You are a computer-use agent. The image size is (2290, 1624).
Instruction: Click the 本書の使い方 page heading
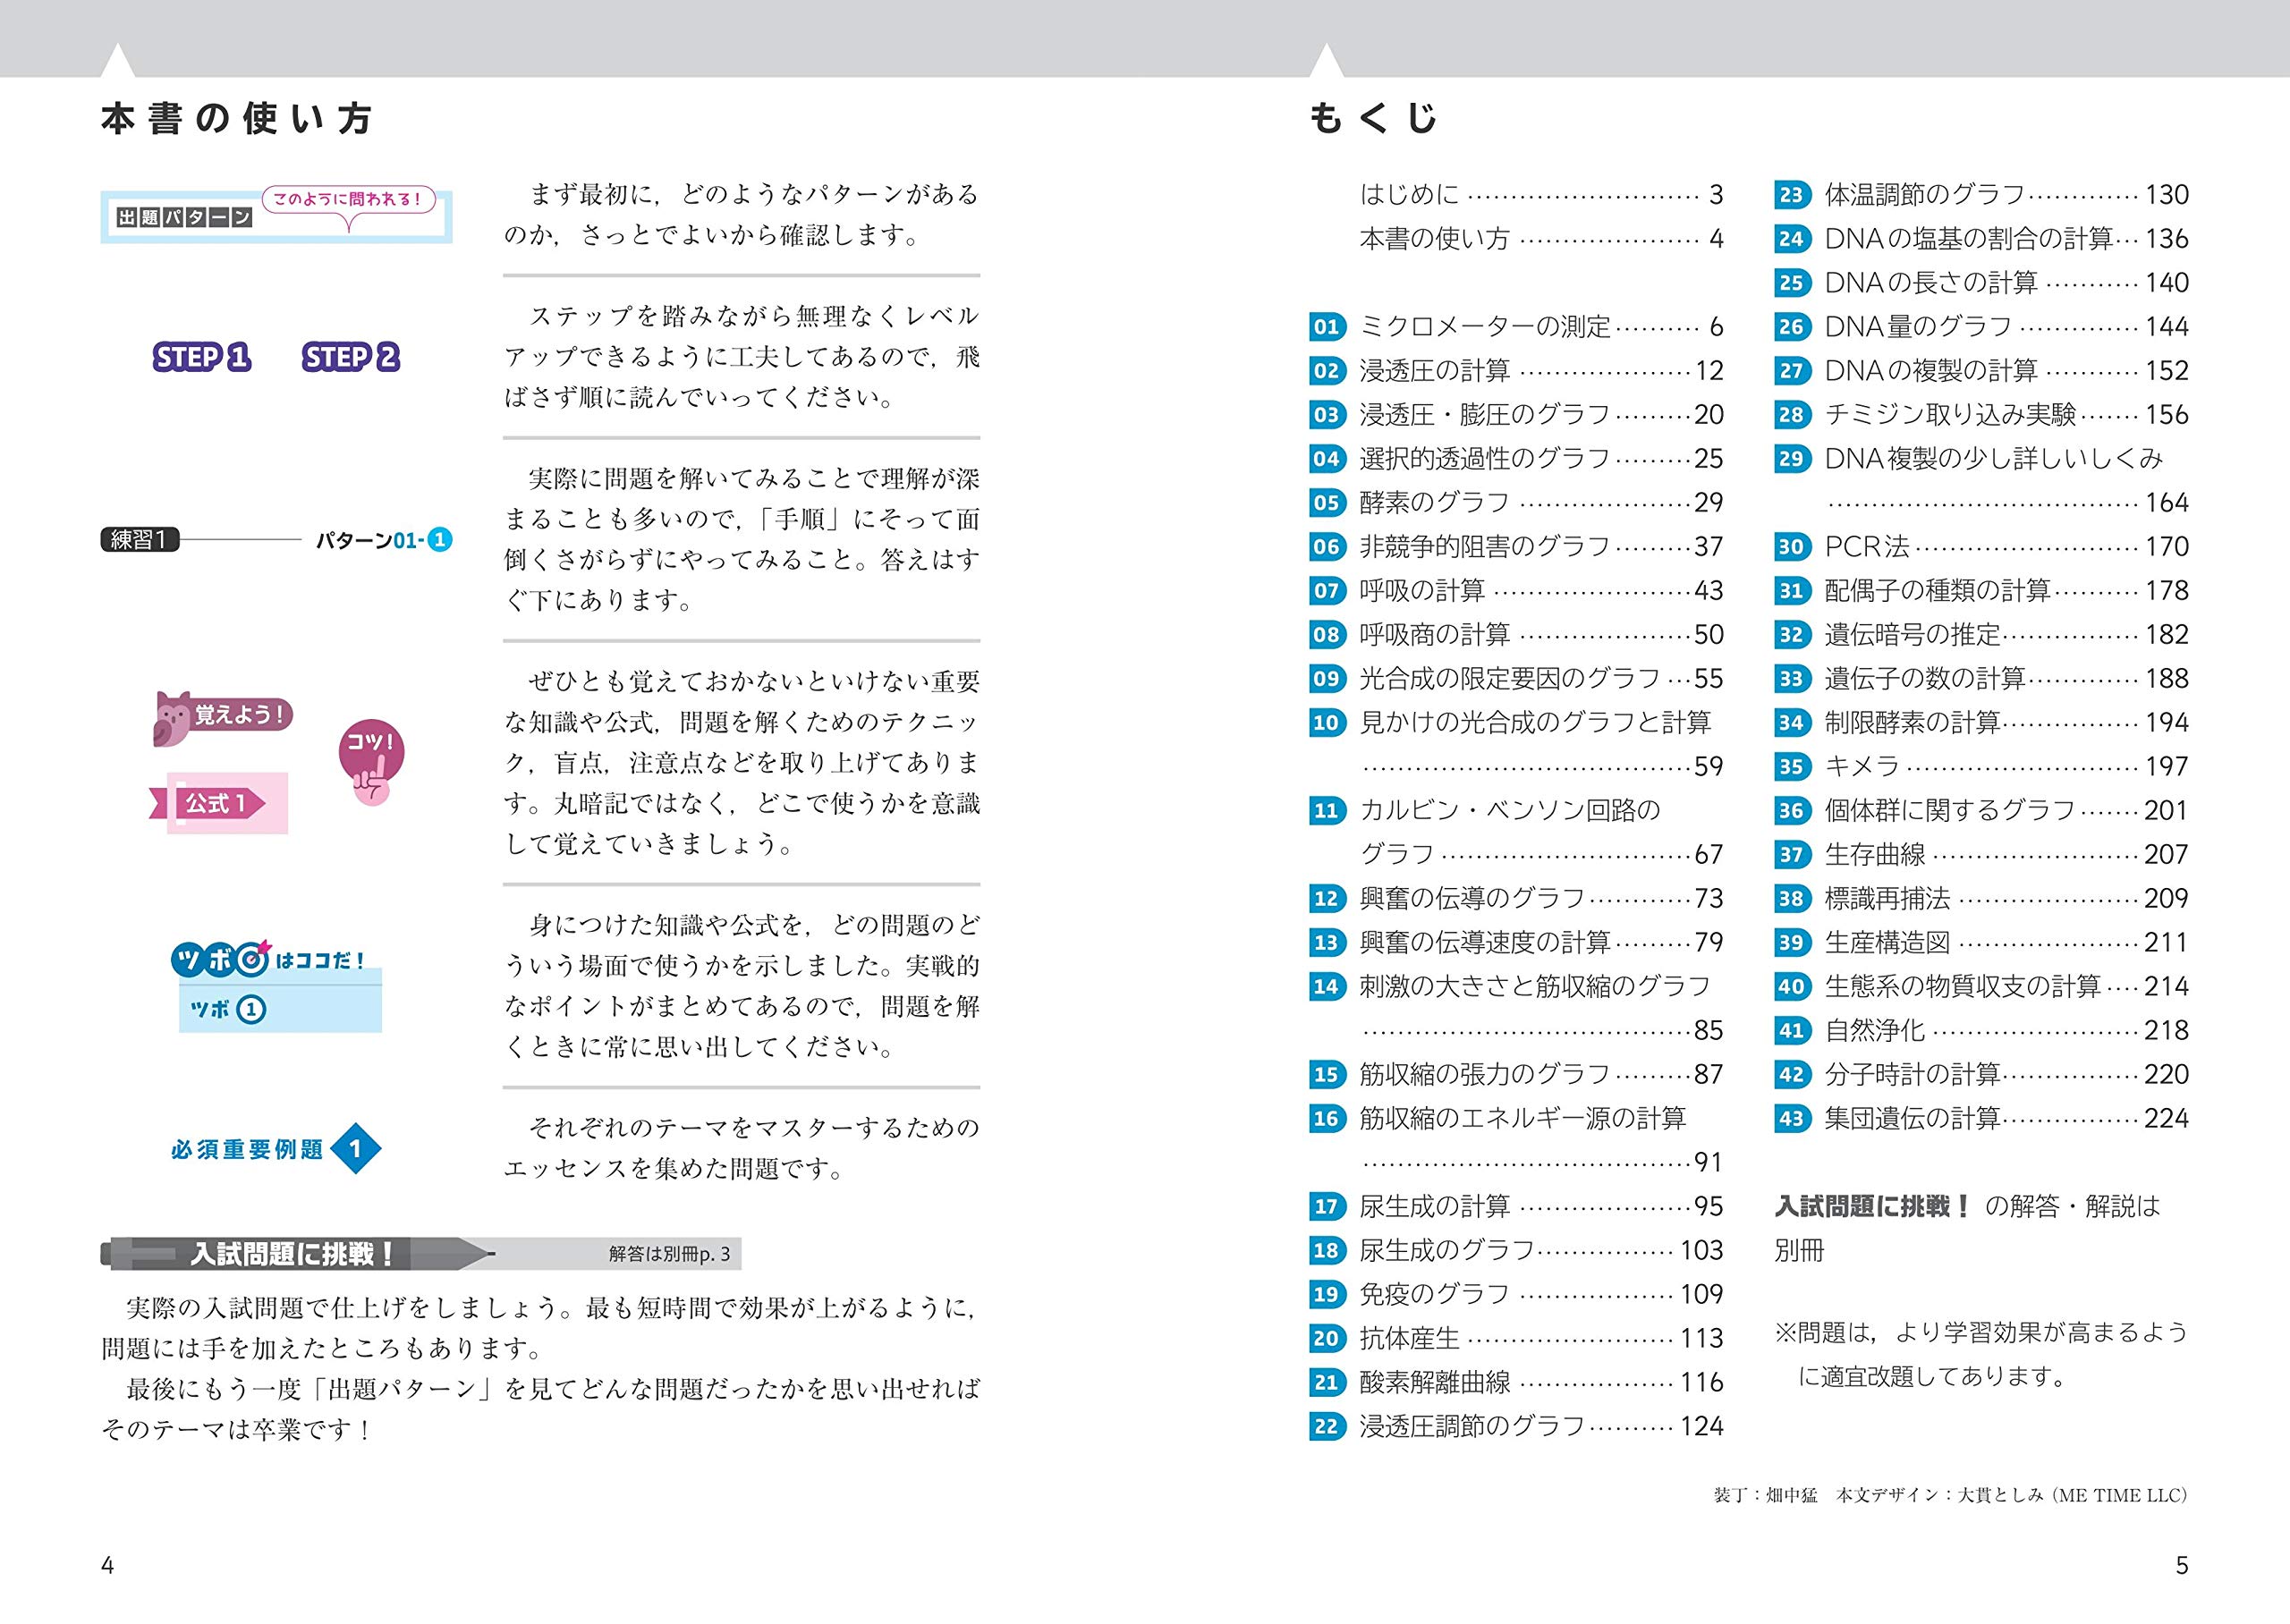pos(237,118)
